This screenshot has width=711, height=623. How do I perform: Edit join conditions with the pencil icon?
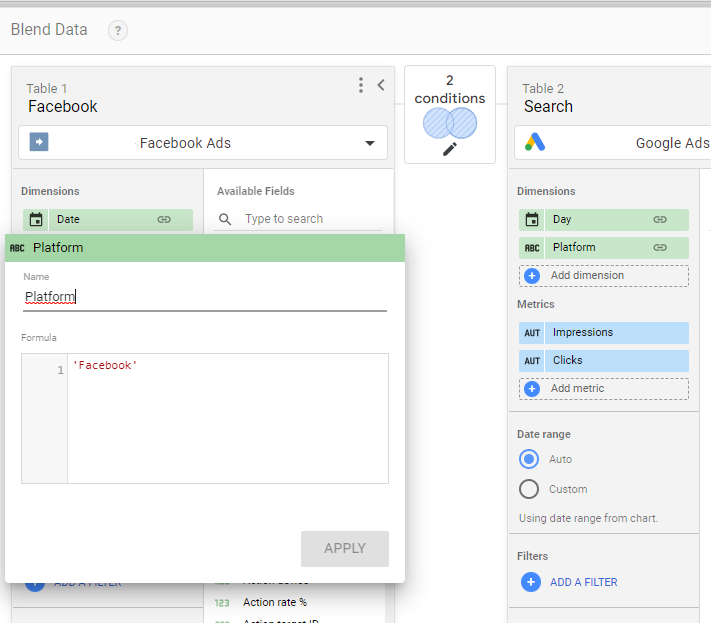coord(450,149)
